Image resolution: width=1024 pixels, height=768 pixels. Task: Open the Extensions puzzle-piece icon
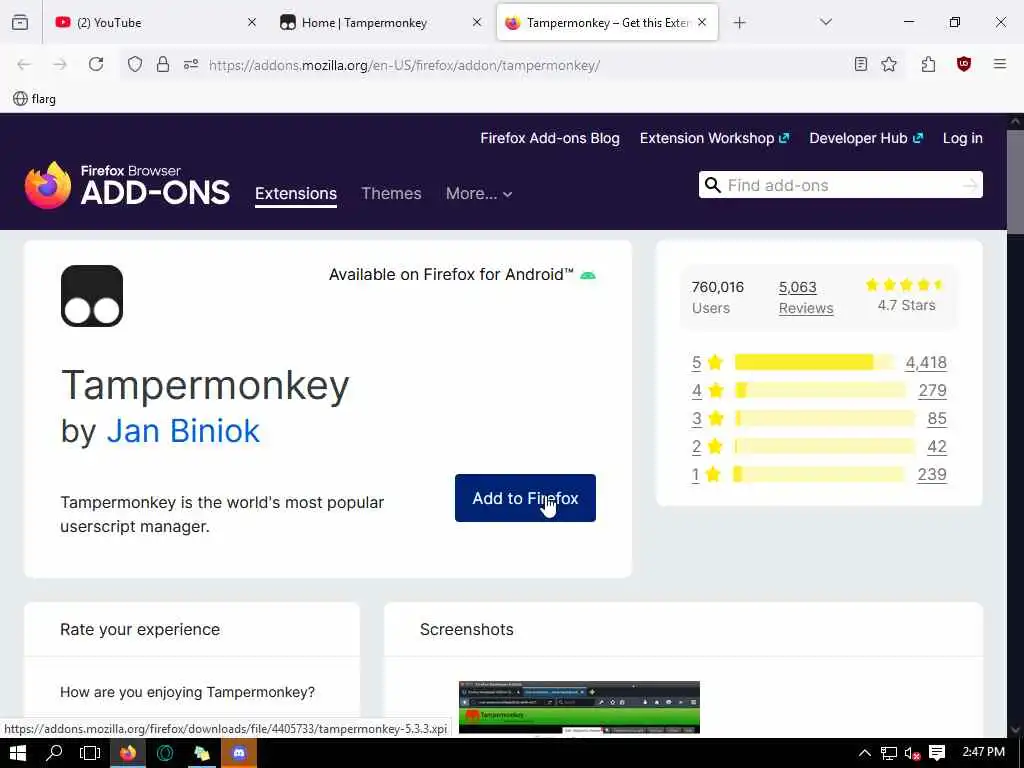(928, 64)
